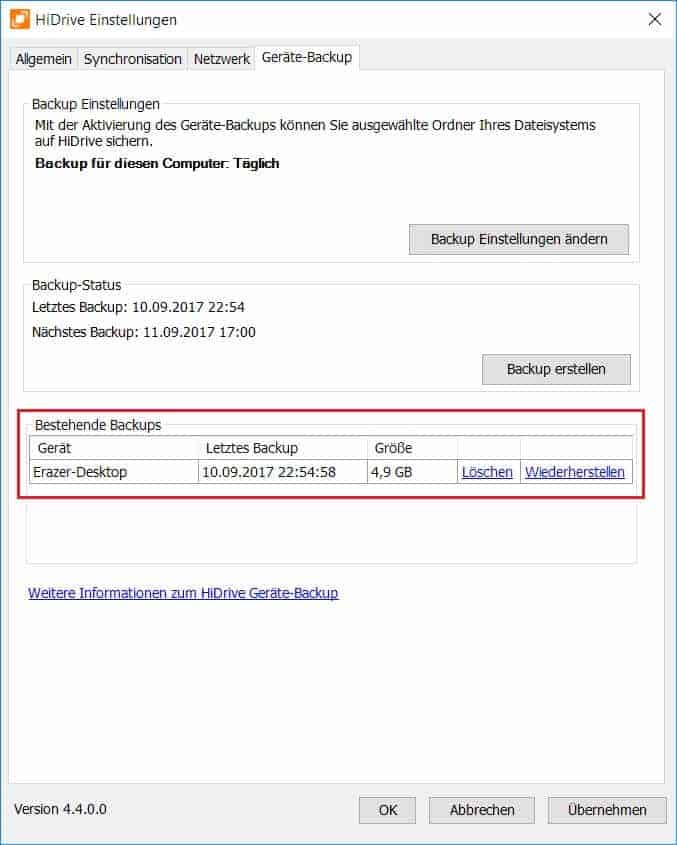Click the Gerät column header
The height and width of the screenshot is (845, 677).
(114, 448)
